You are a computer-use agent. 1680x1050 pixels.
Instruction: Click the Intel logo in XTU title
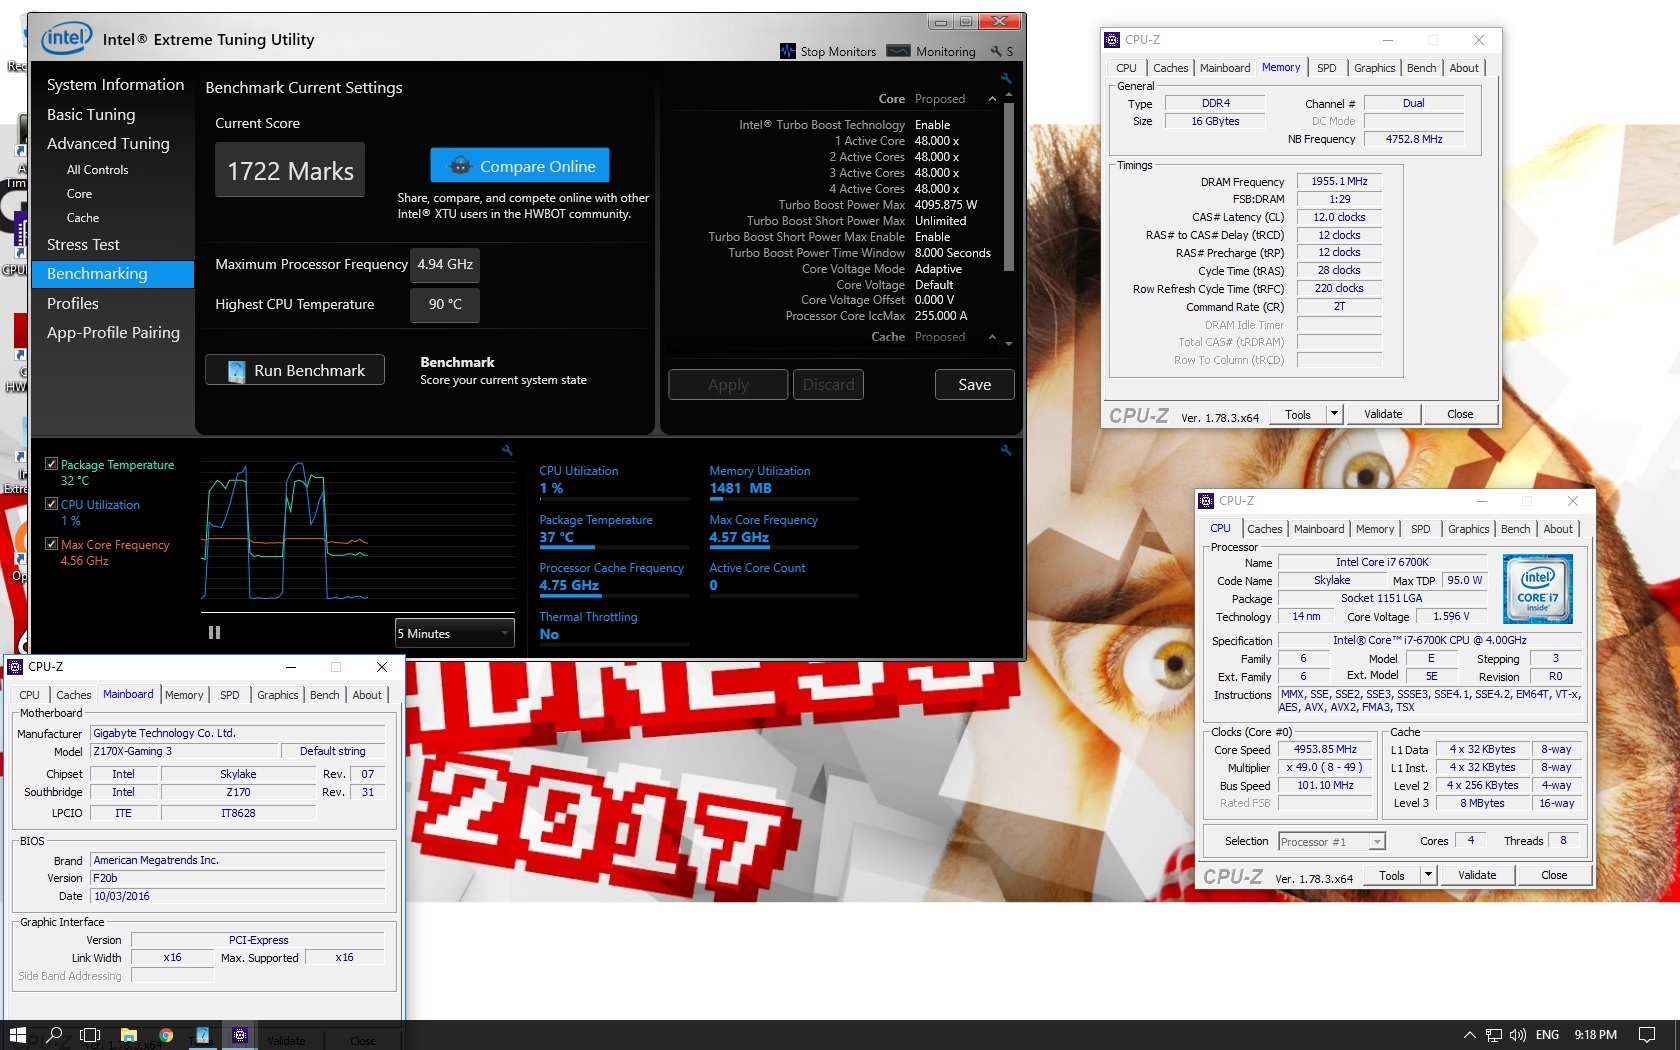[66, 39]
